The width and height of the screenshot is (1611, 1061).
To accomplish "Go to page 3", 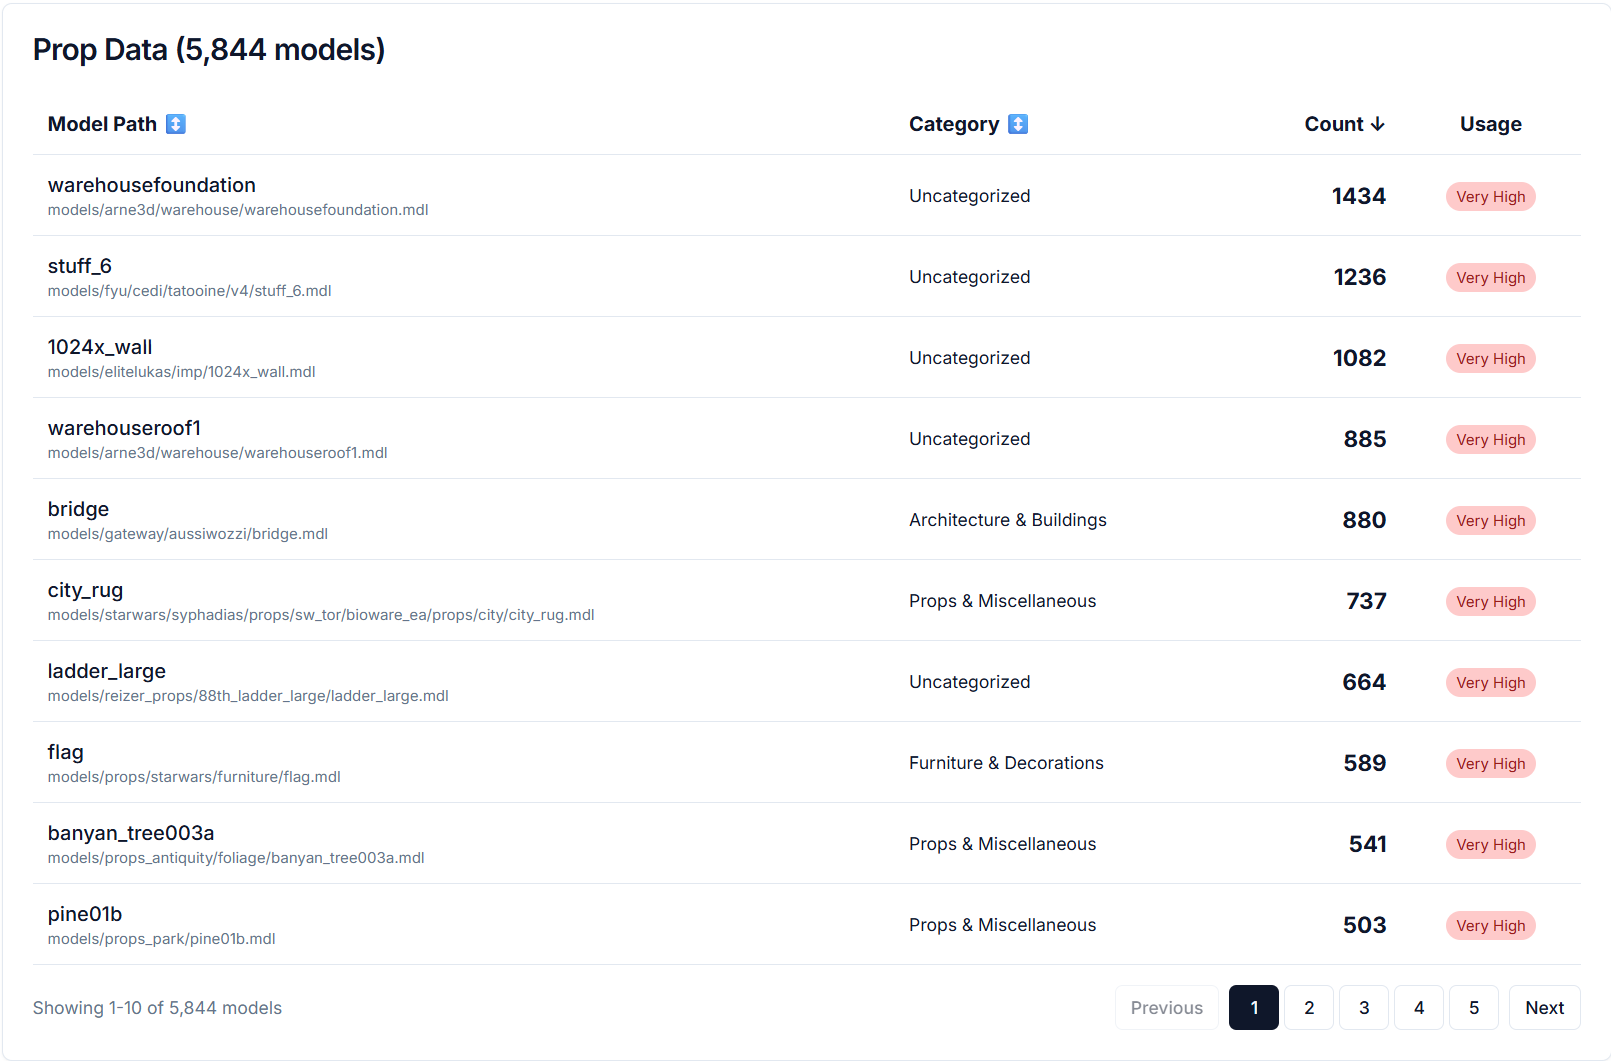I will click(1363, 1007).
